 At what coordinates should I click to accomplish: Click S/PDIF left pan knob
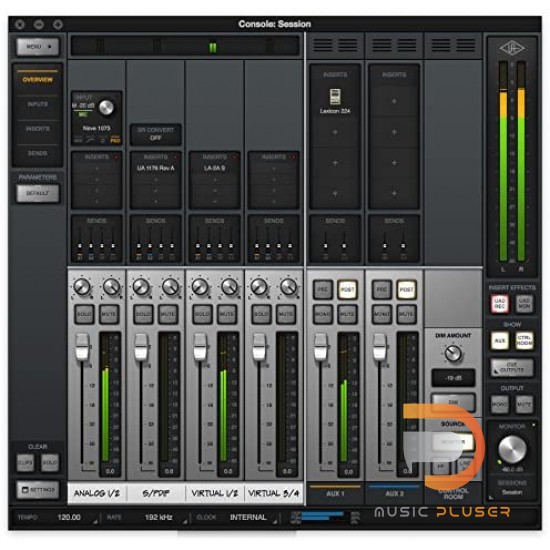click(141, 287)
